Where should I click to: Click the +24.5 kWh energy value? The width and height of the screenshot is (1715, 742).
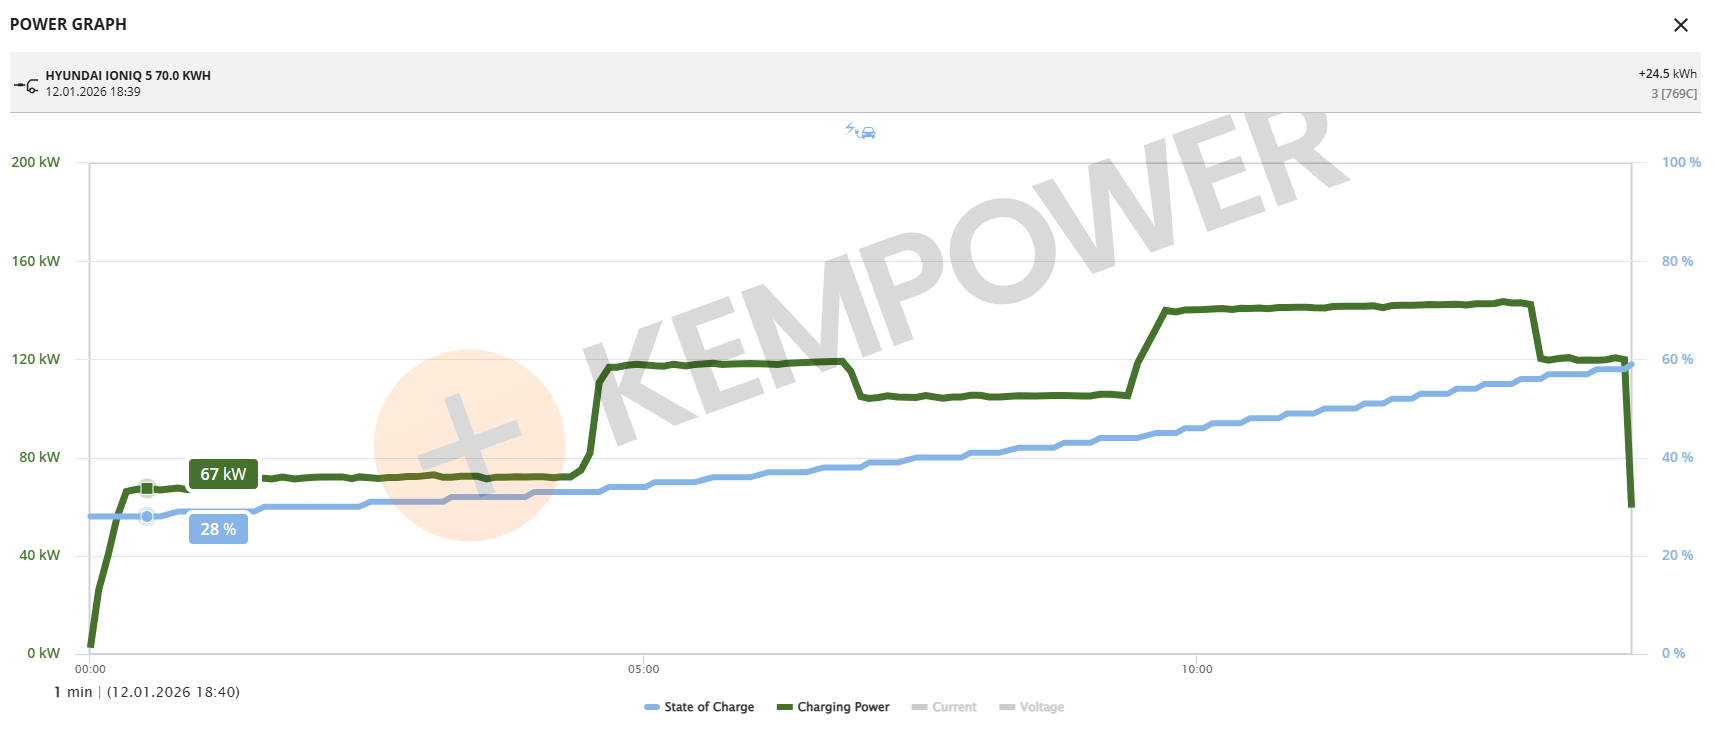click(x=1666, y=74)
